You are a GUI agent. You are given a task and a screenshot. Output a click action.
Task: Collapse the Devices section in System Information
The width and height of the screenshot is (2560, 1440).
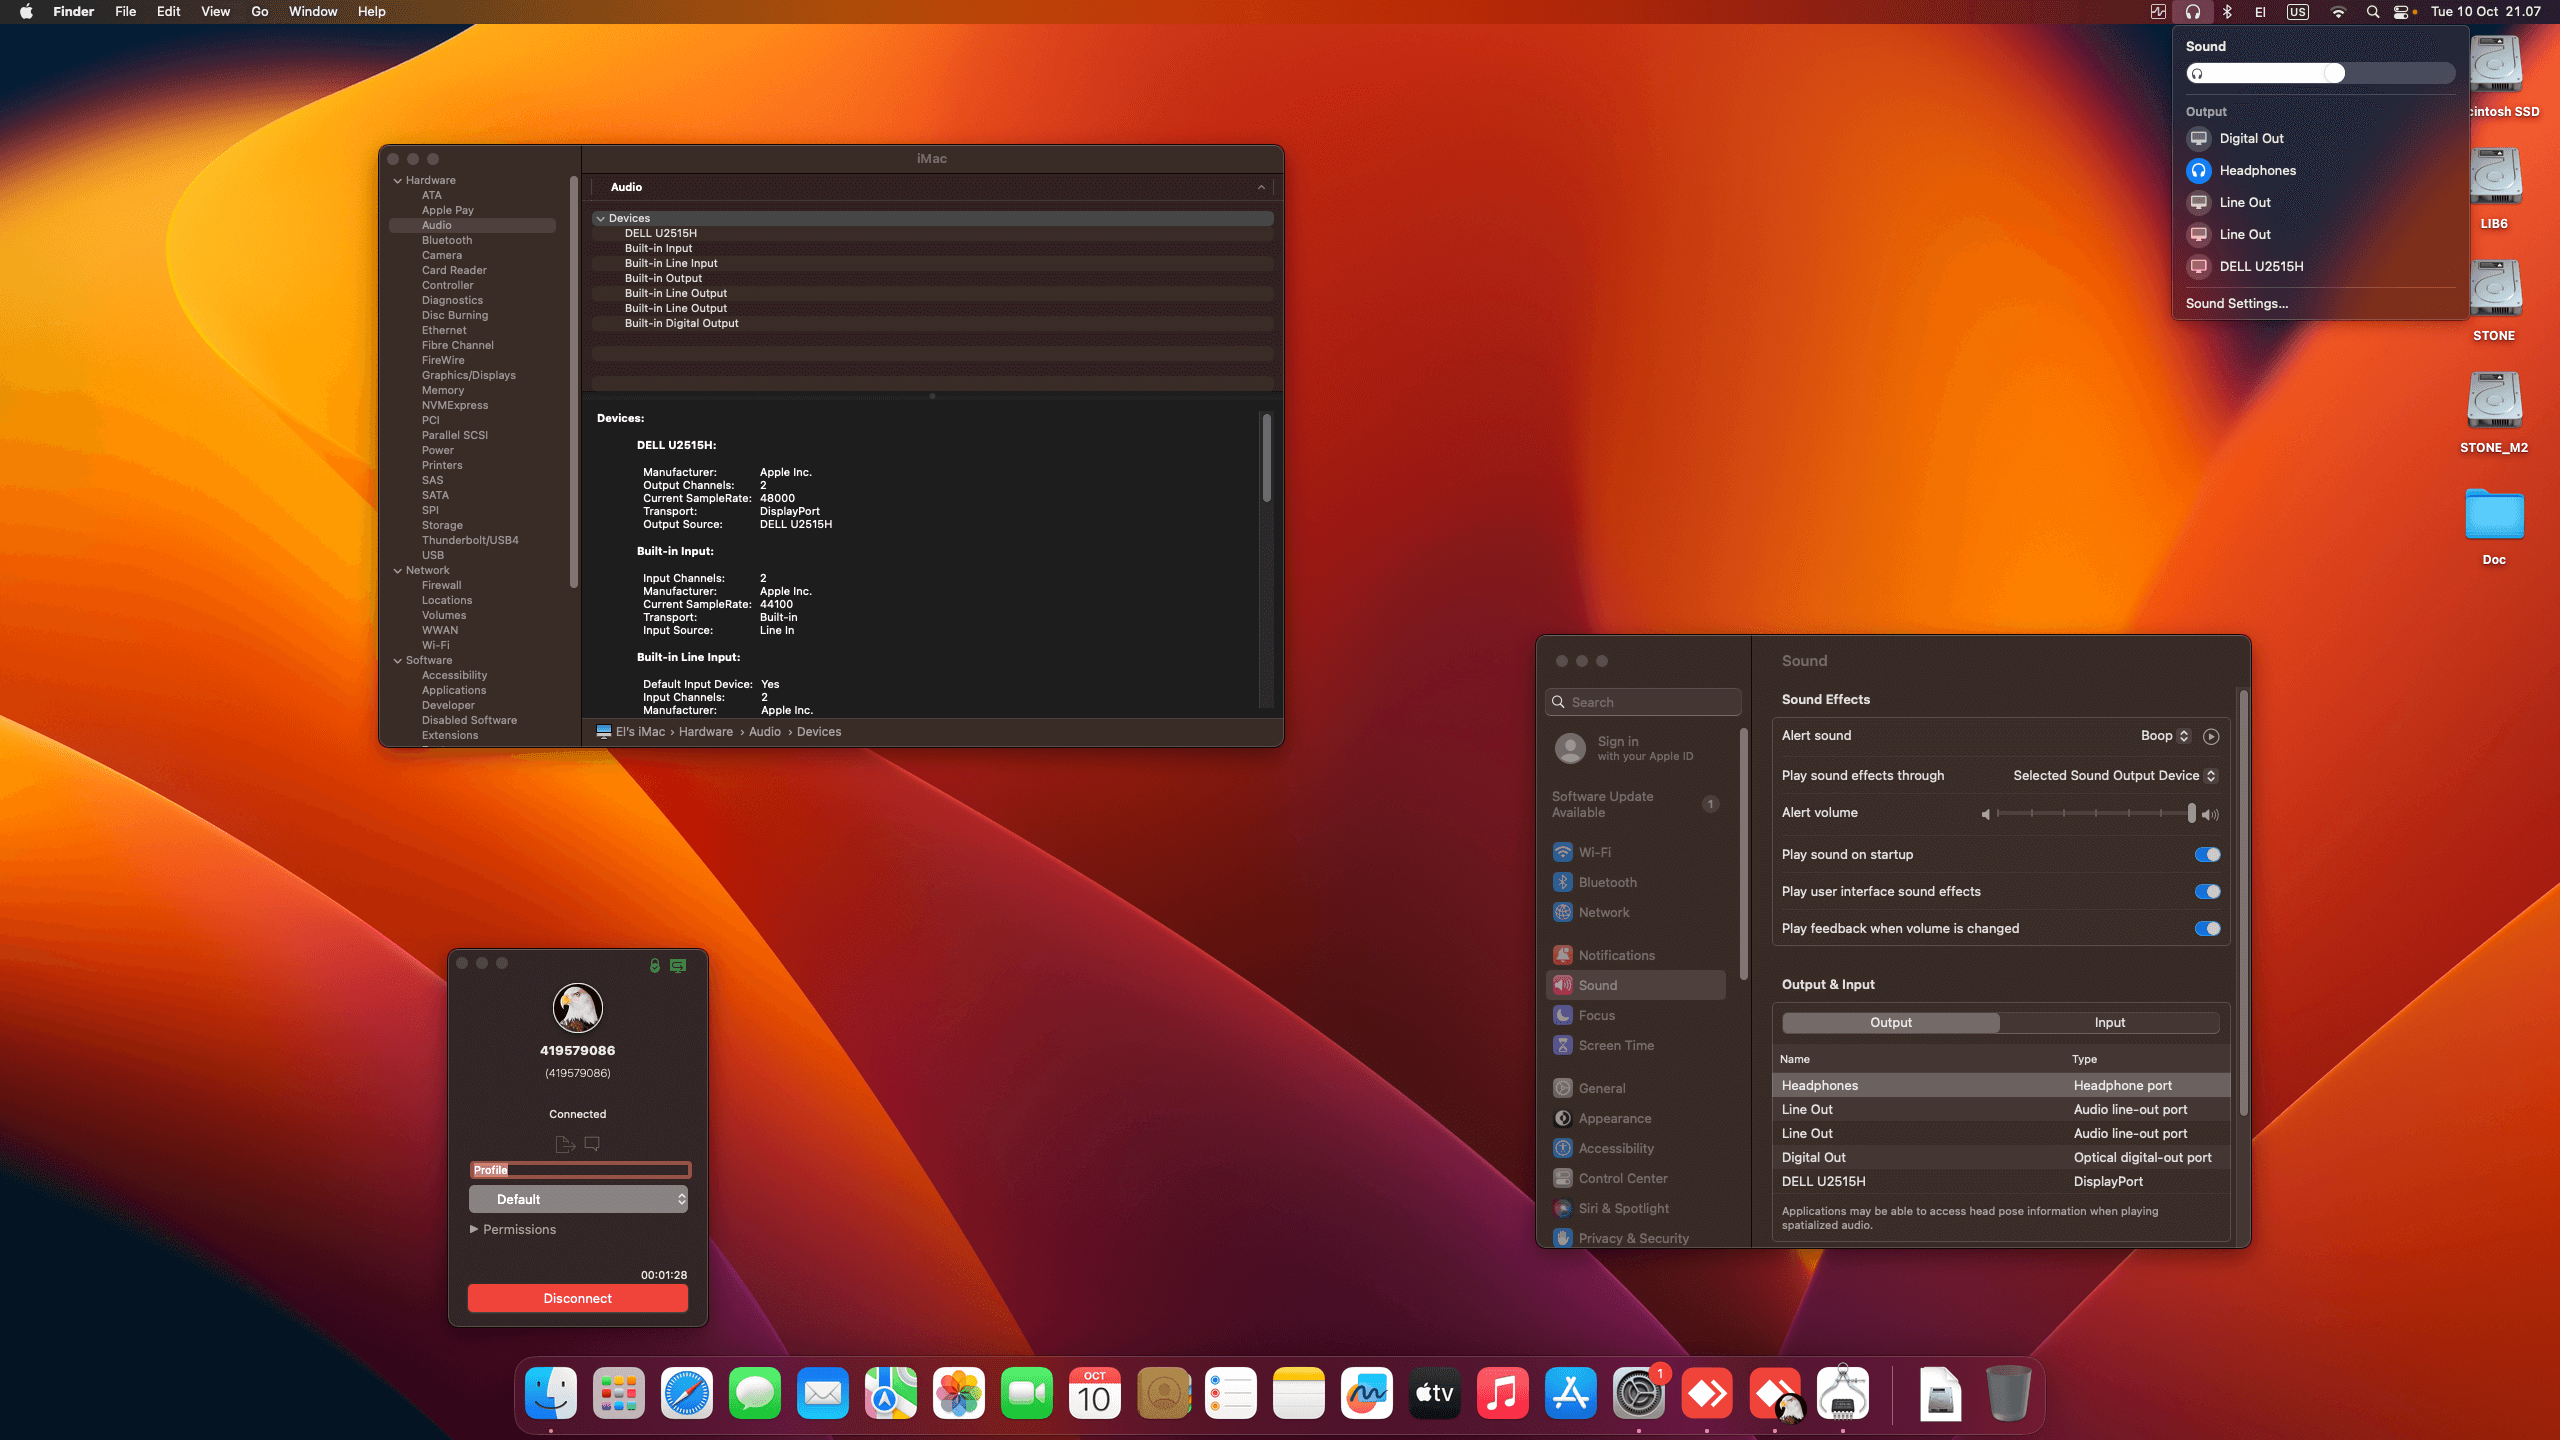point(602,218)
